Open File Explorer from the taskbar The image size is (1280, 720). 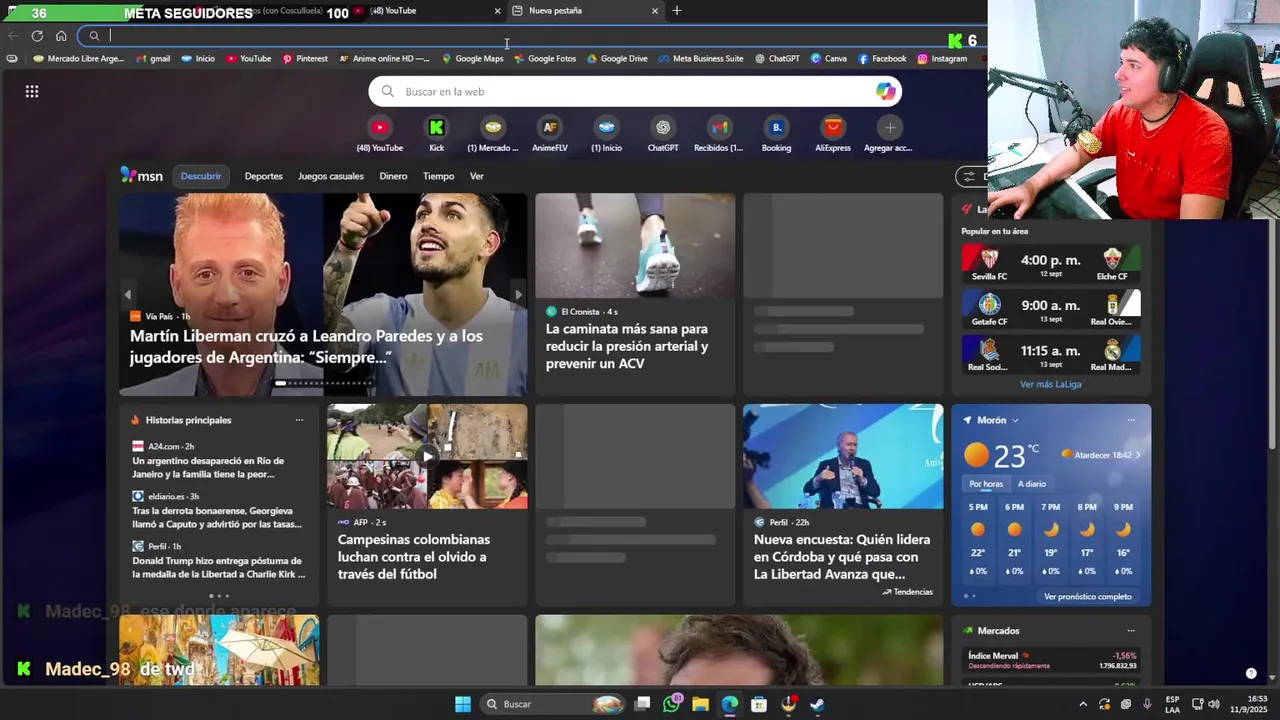(x=700, y=704)
